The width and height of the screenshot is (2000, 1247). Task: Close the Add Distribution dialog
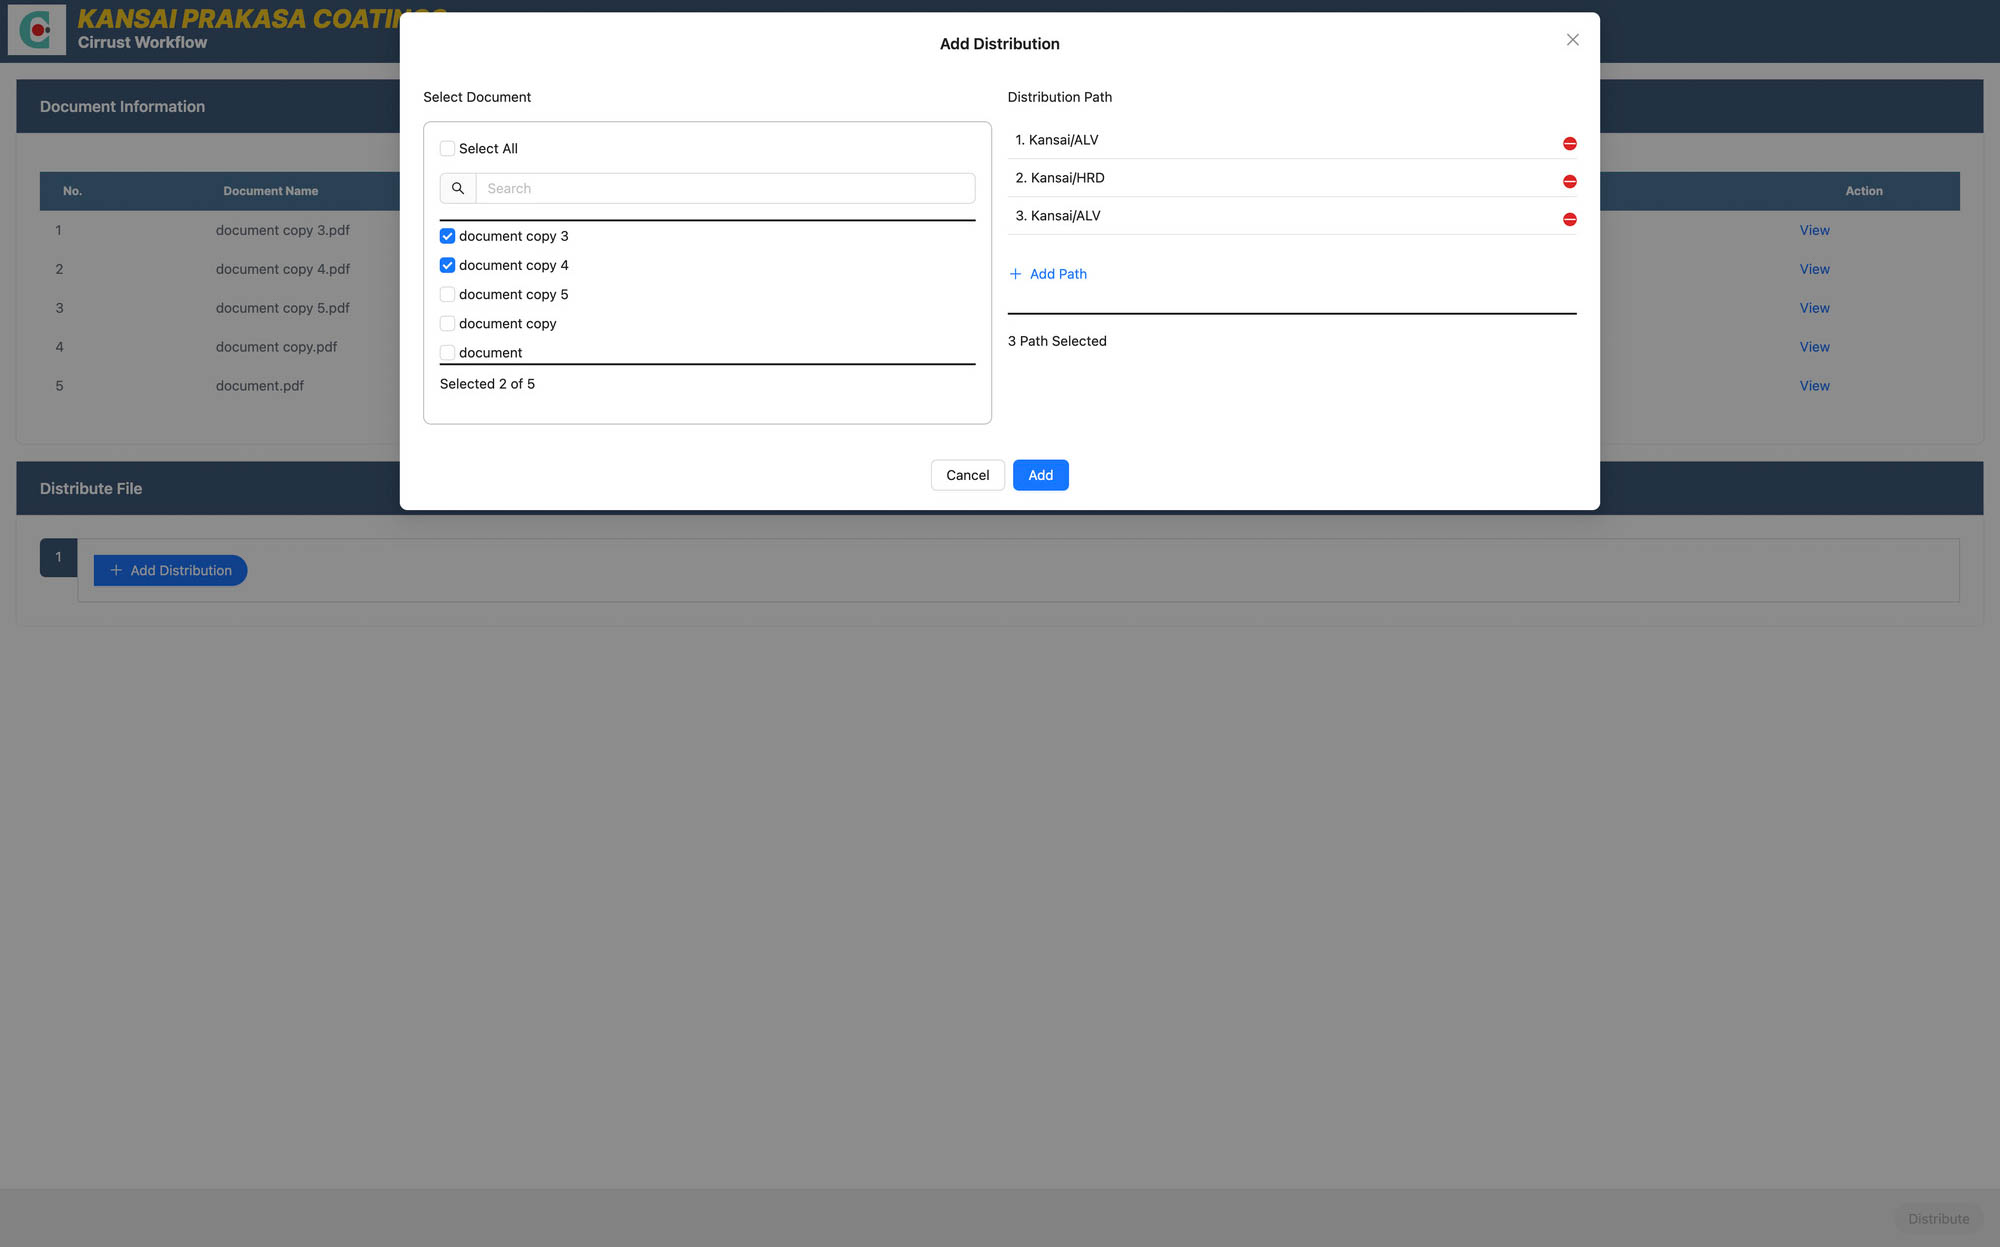[1572, 39]
